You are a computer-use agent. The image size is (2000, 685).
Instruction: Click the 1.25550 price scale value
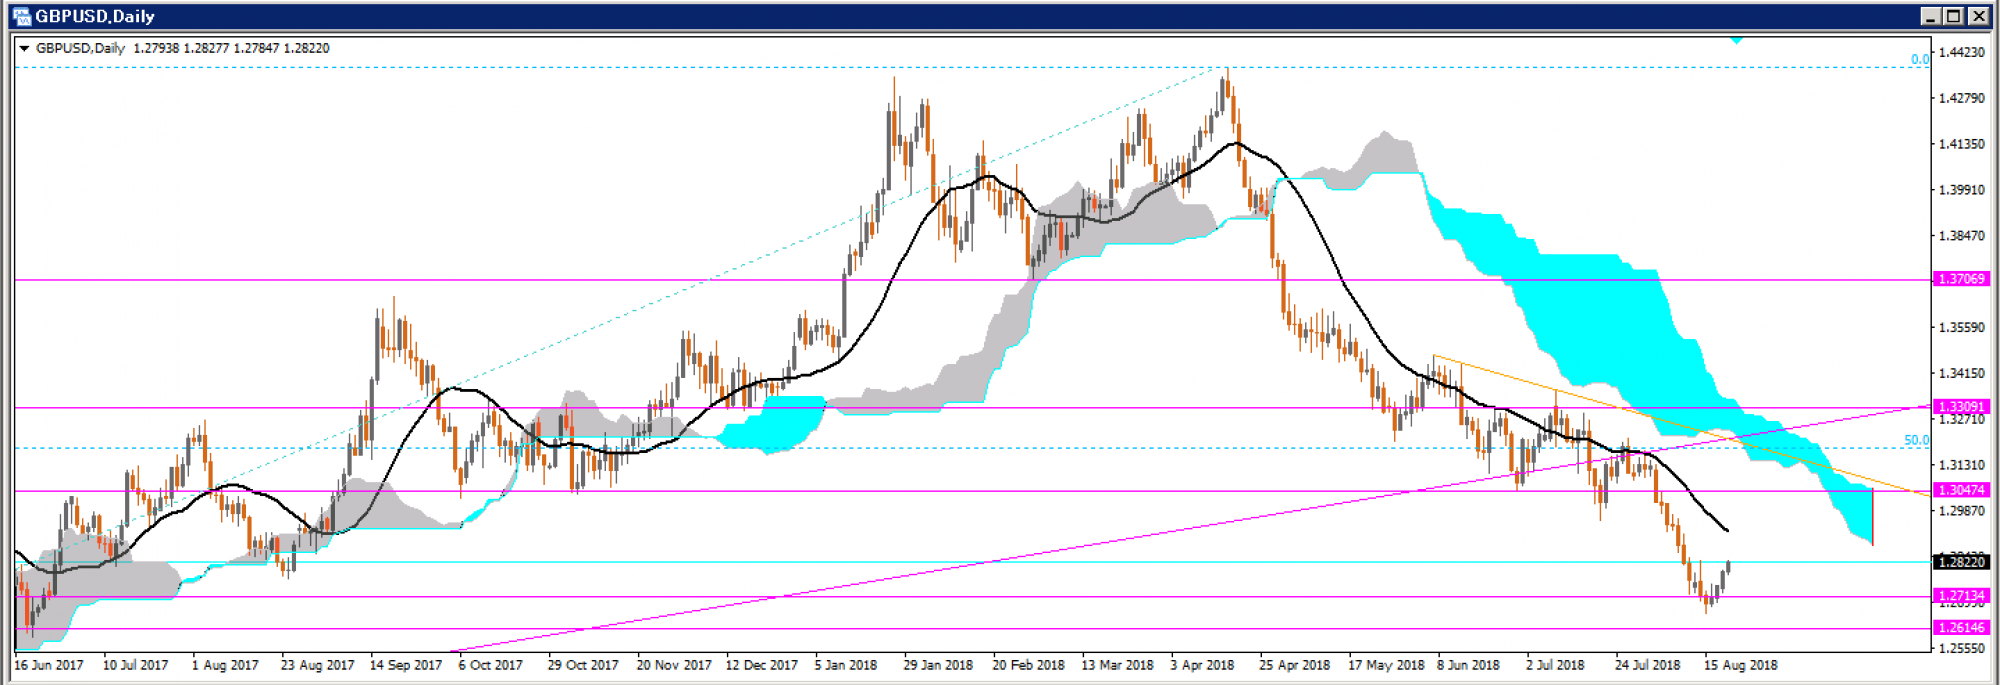(x=1961, y=648)
